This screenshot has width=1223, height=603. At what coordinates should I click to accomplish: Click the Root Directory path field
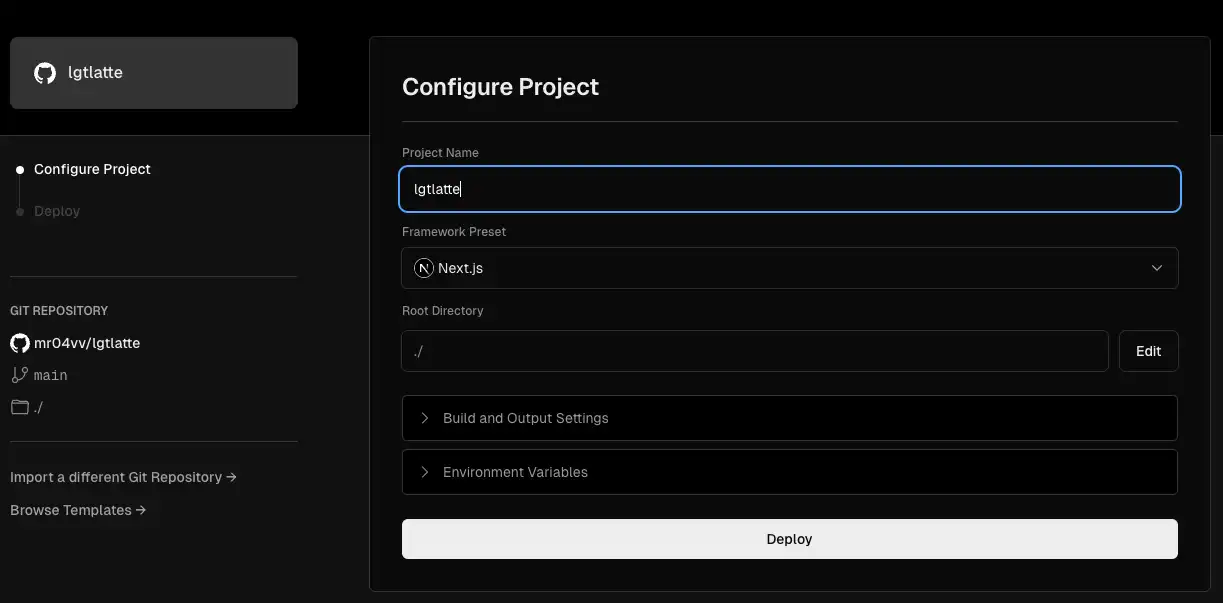(754, 351)
